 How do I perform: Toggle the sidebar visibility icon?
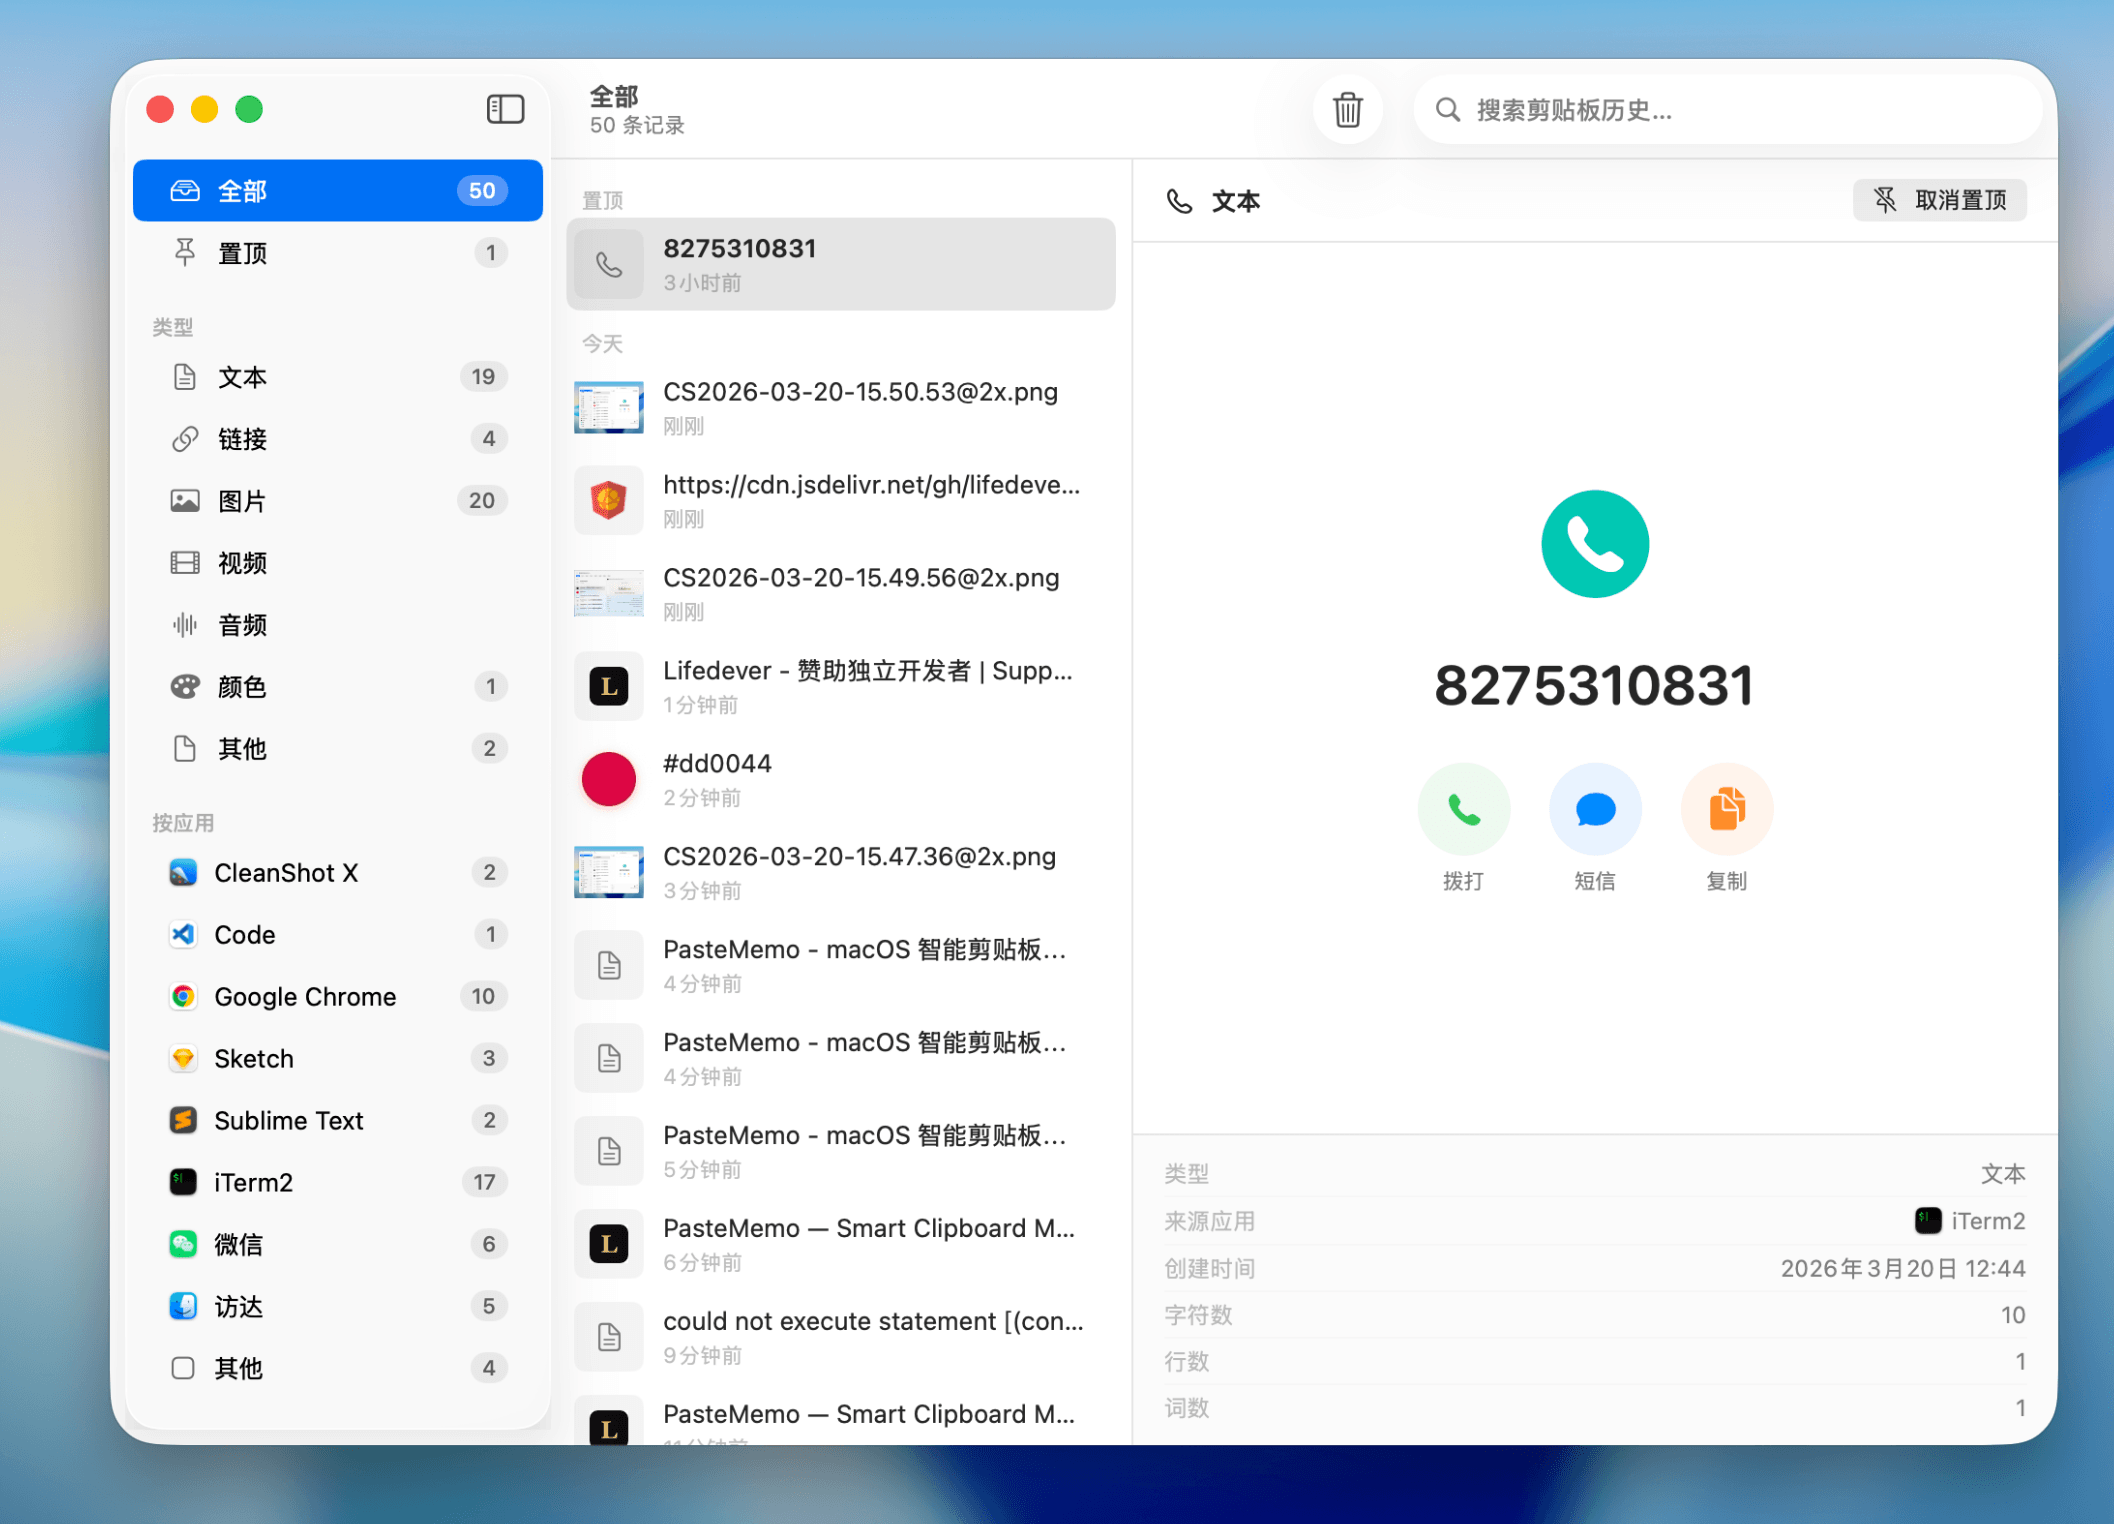tap(505, 109)
